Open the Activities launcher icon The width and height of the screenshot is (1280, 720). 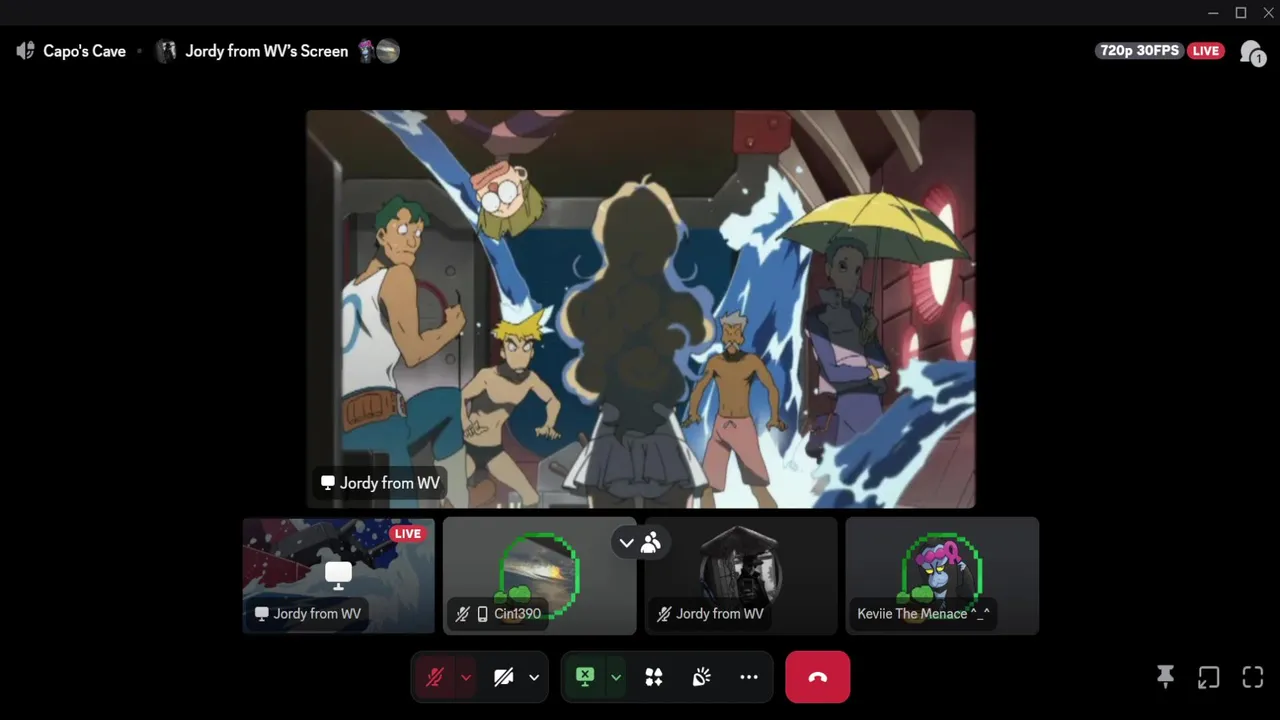(x=654, y=677)
